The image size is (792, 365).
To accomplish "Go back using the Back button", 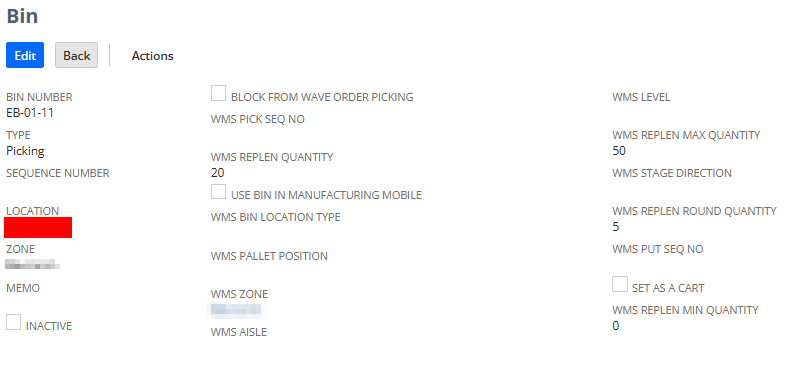I will point(76,55).
